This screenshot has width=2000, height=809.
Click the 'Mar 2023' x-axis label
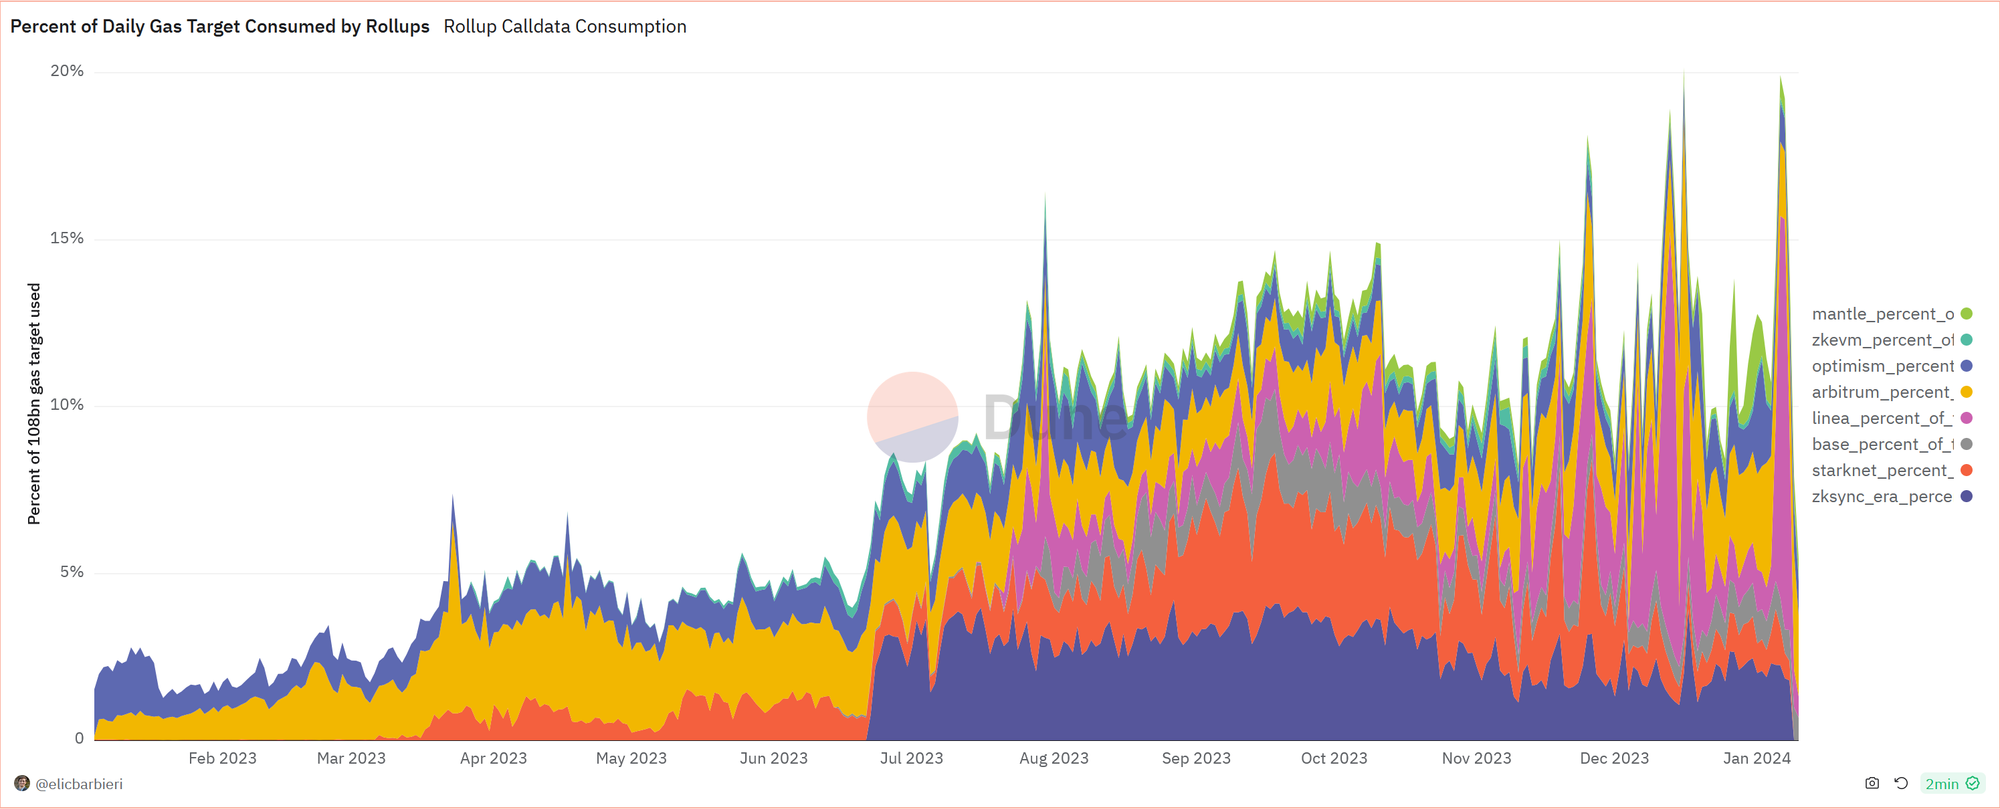351,758
